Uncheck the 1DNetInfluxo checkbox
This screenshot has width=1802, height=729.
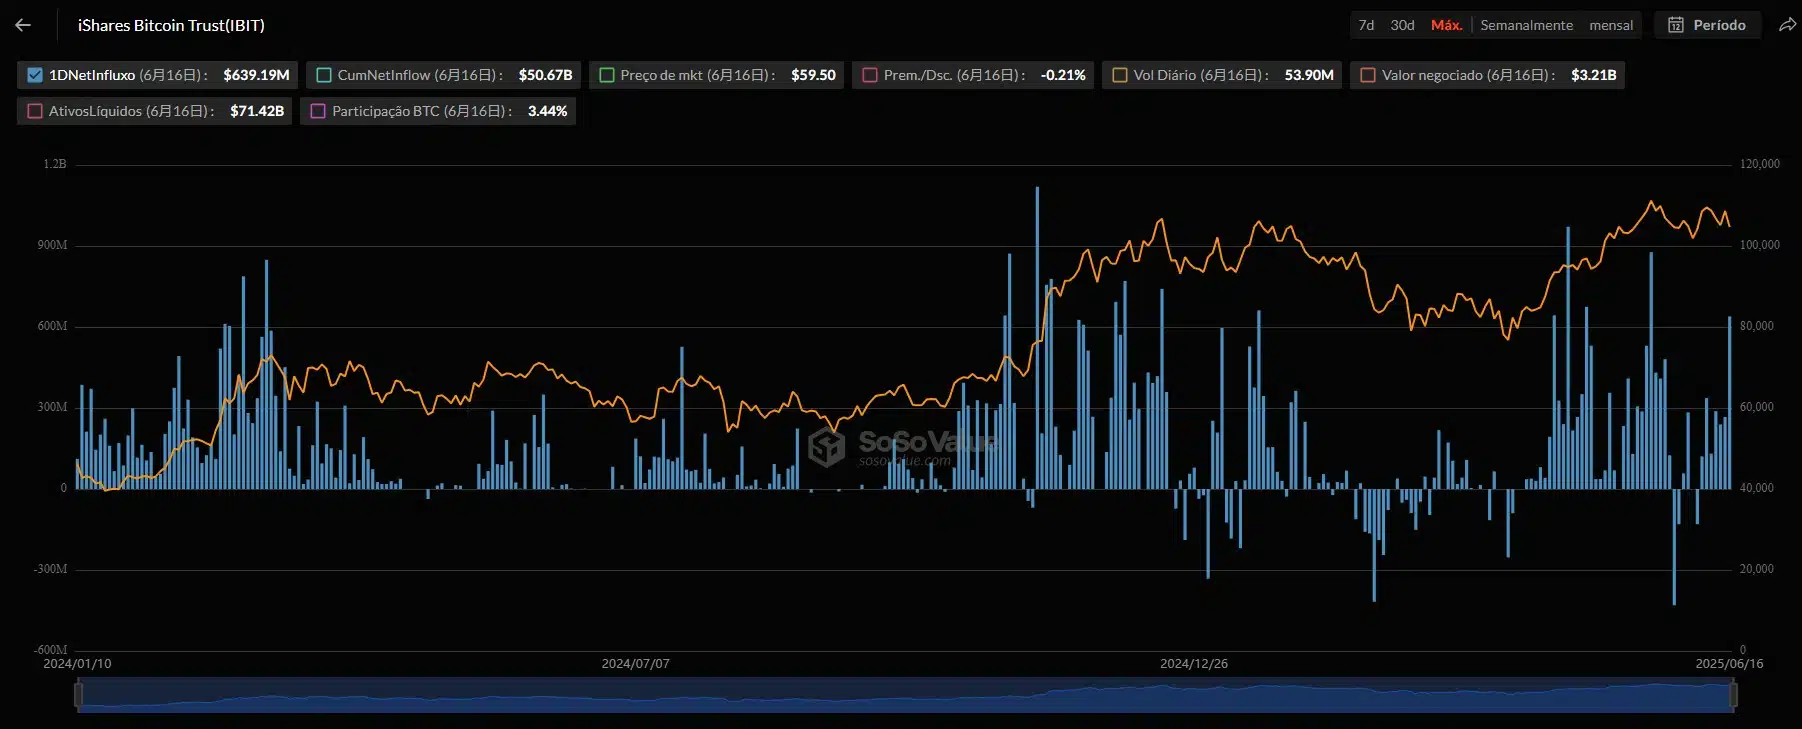[x=35, y=75]
